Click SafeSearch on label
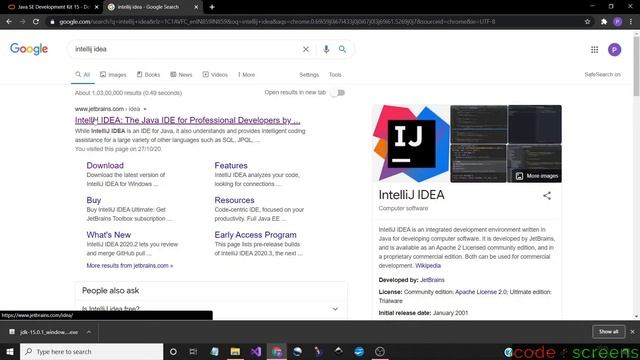The image size is (640, 360). [602, 75]
